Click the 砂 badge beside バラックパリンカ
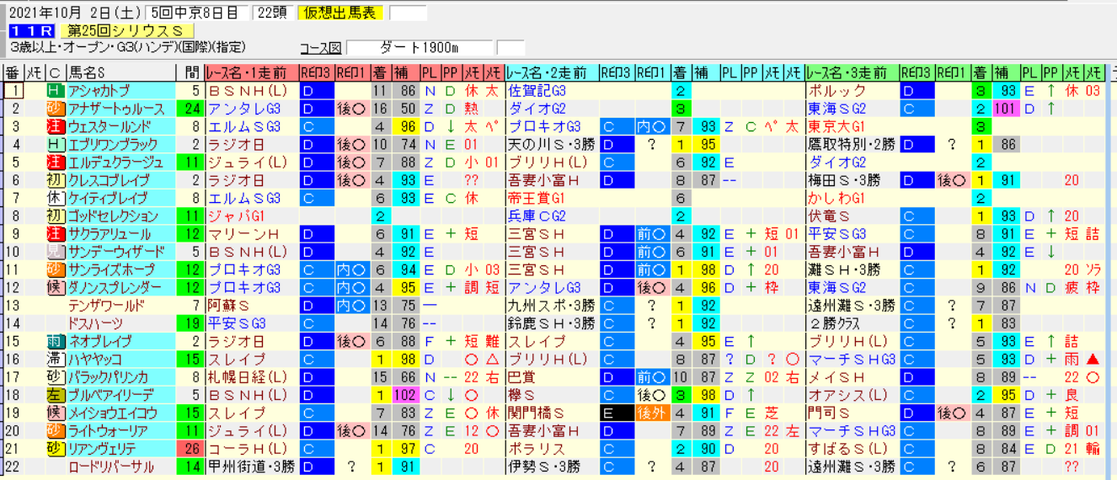 54,376
